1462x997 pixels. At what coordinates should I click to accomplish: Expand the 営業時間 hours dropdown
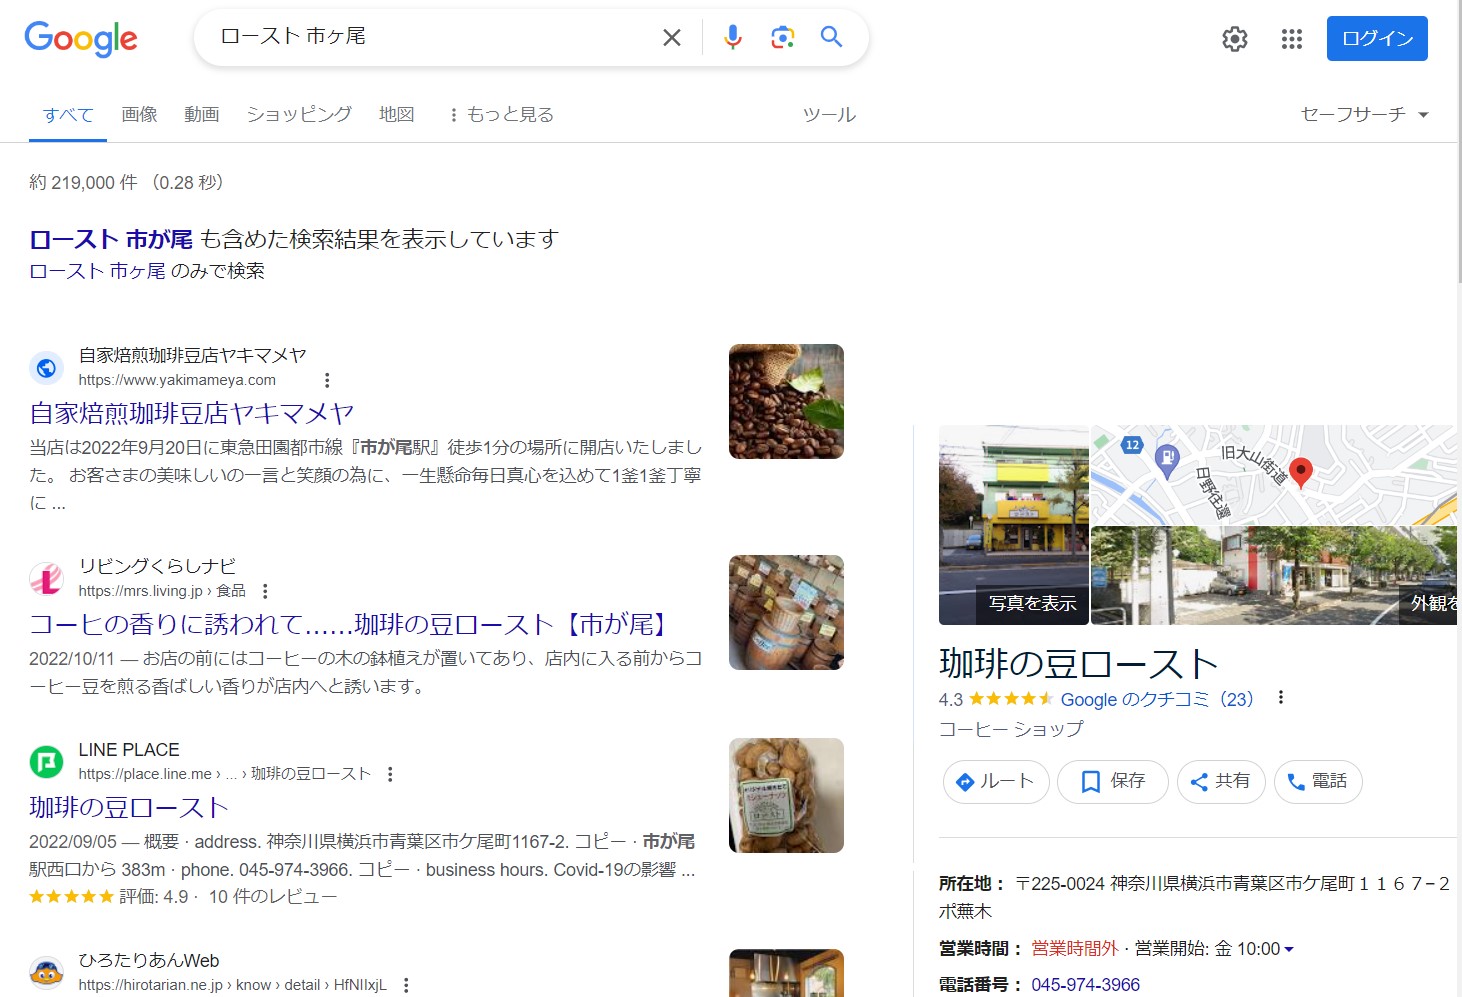click(1289, 949)
